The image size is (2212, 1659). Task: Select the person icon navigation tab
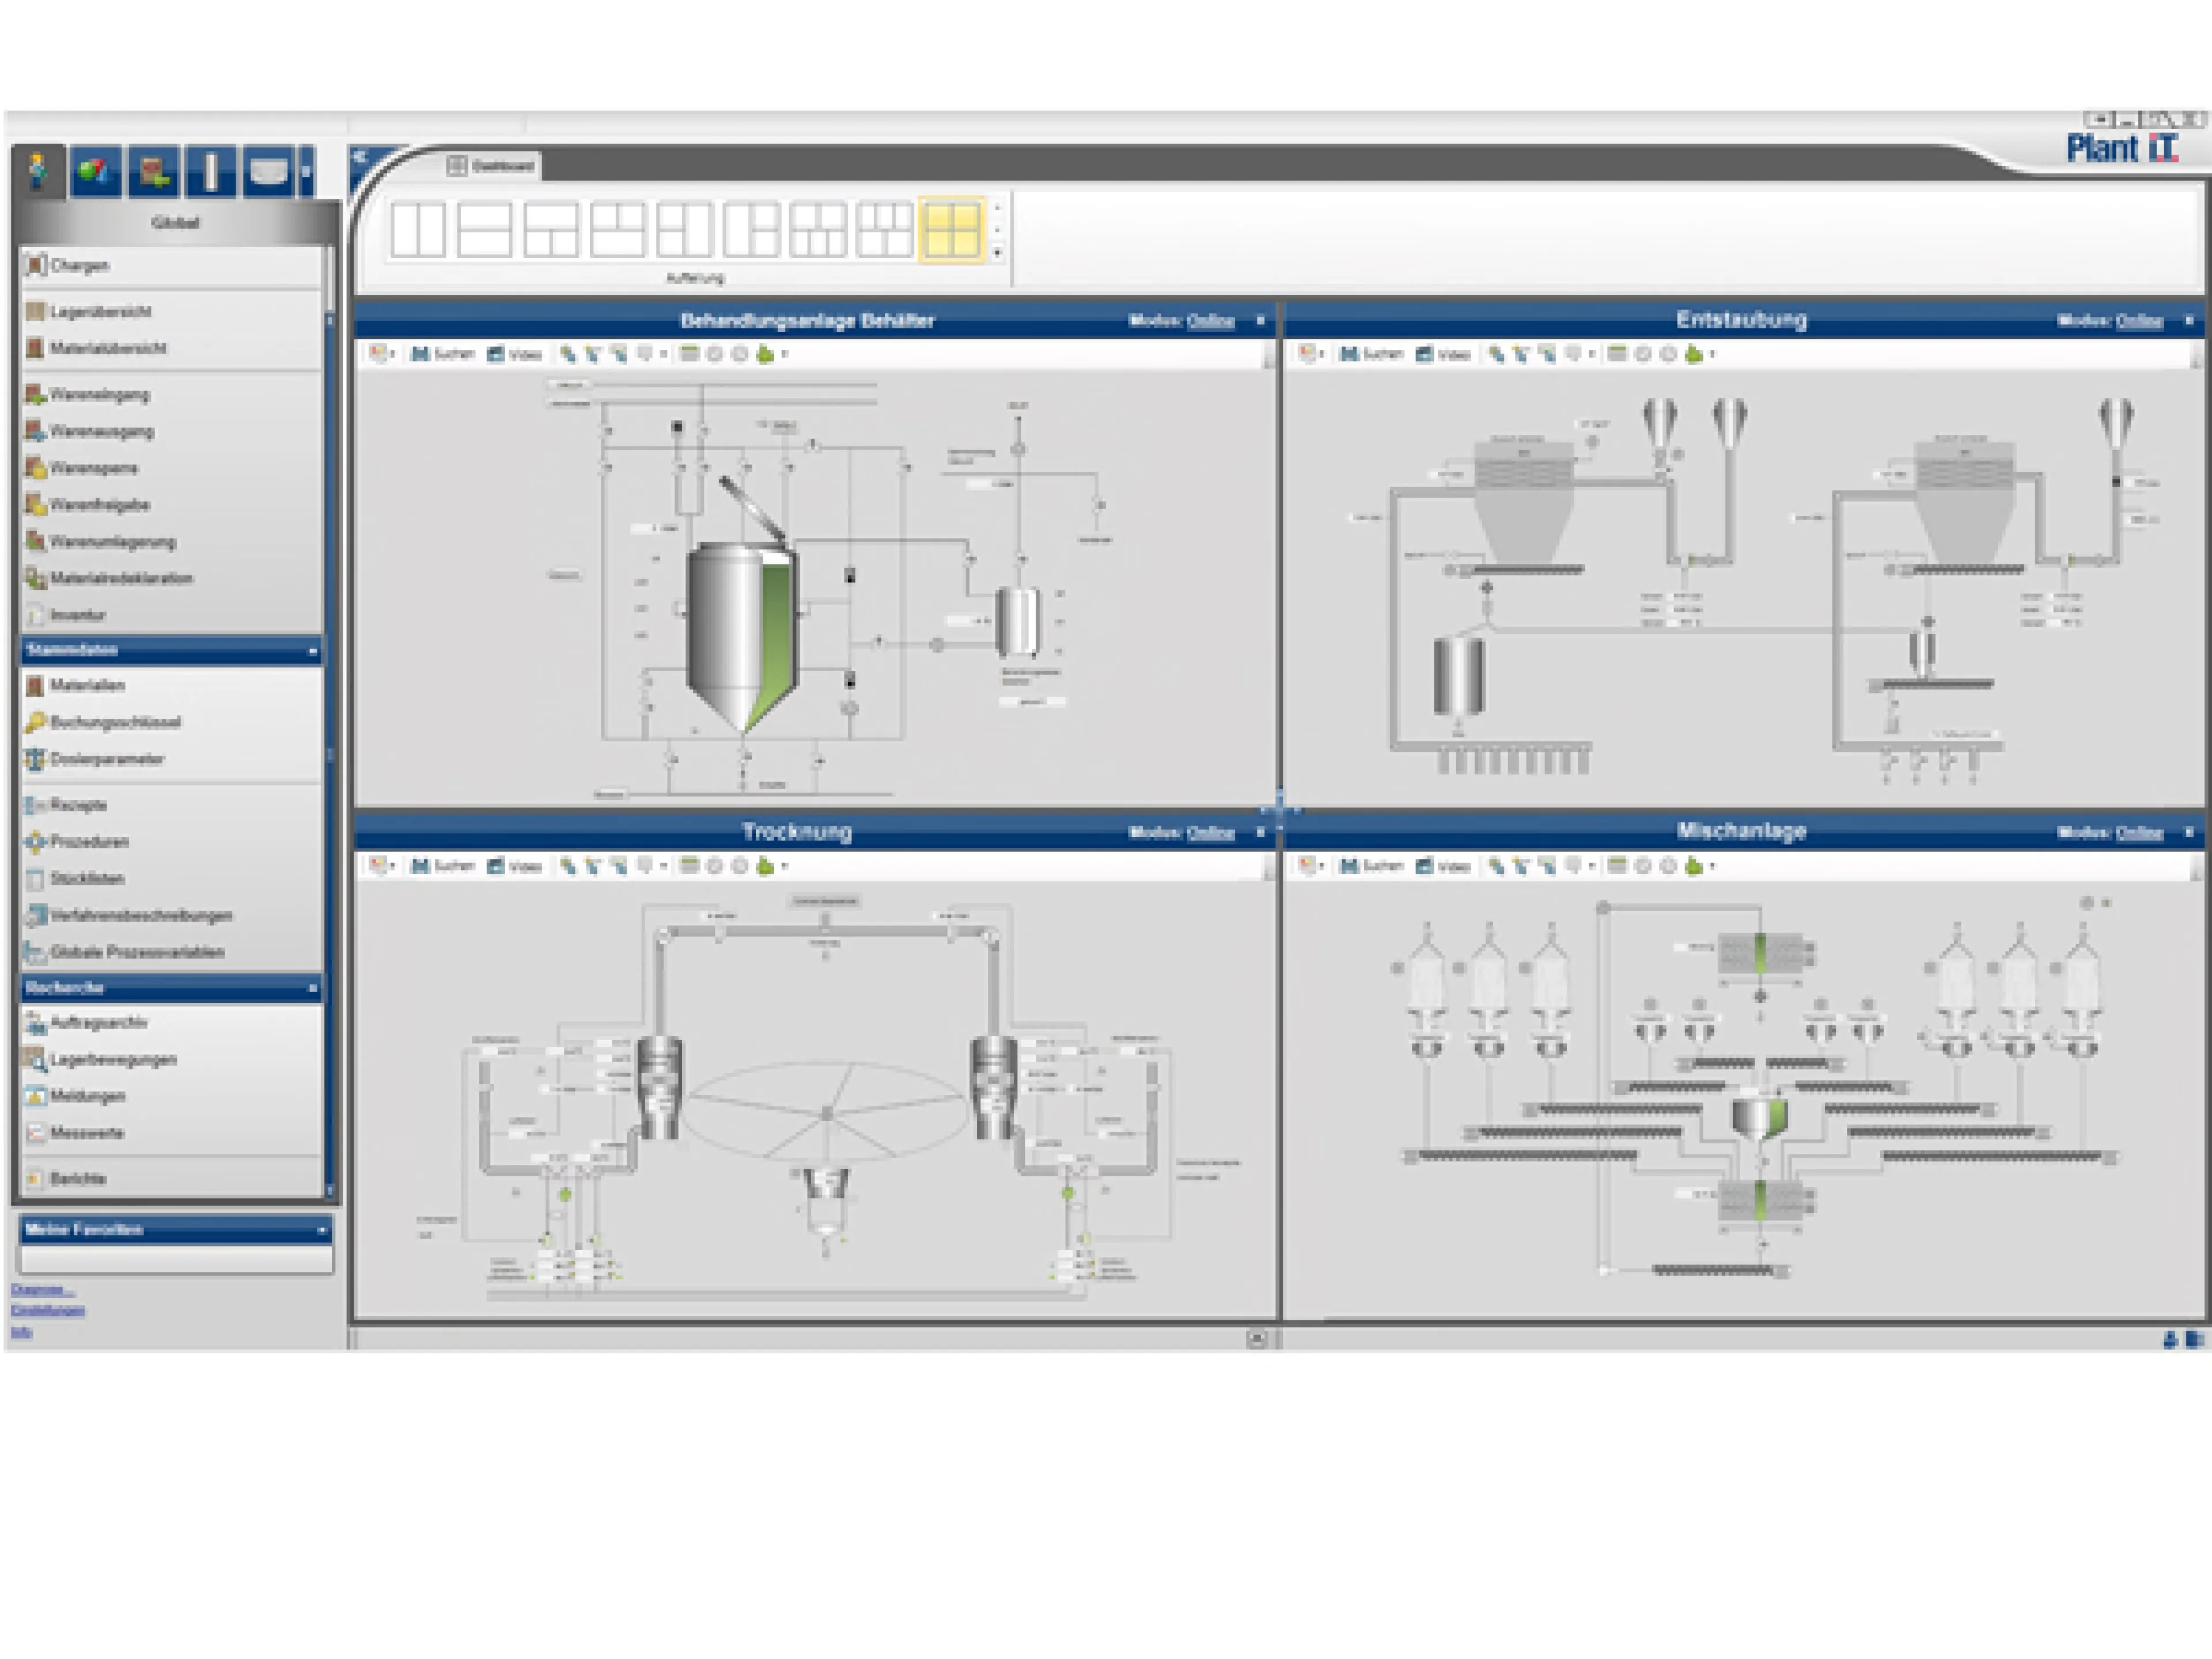tap(39, 171)
